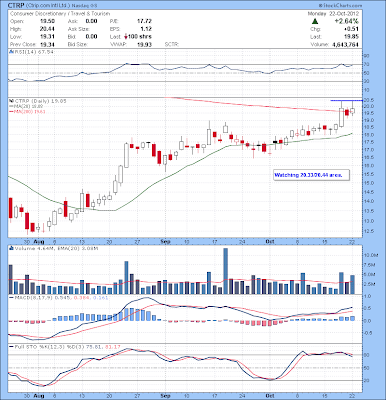Viewport: 386px width, 400px height.
Task: Click the green up-arrow change indicator
Action: click(x=314, y=21)
